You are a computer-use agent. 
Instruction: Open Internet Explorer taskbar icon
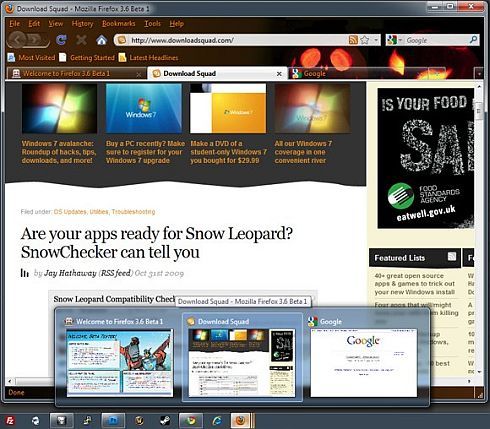[x=217, y=421]
